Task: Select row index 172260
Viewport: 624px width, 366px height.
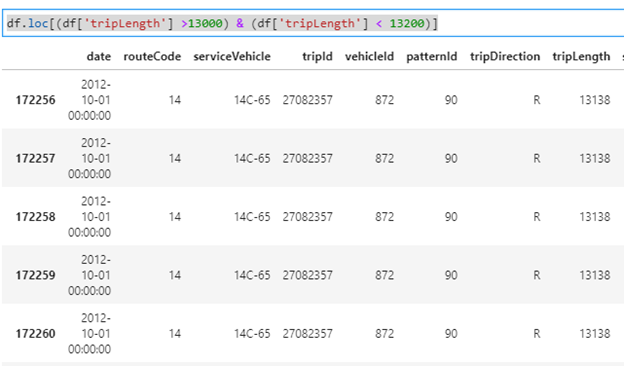Action: 35,333
